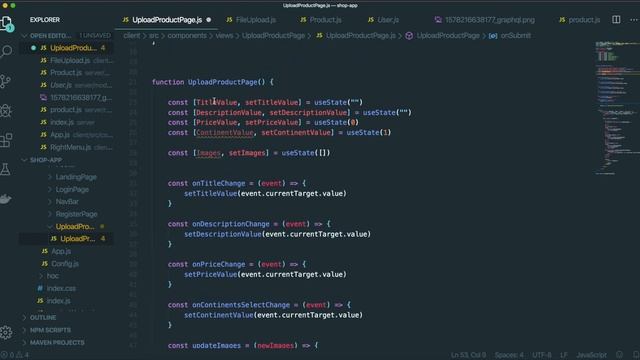Viewport: 640px width, 360px height.
Task: Open the editor More Actions ellipsis
Action: [634, 19]
